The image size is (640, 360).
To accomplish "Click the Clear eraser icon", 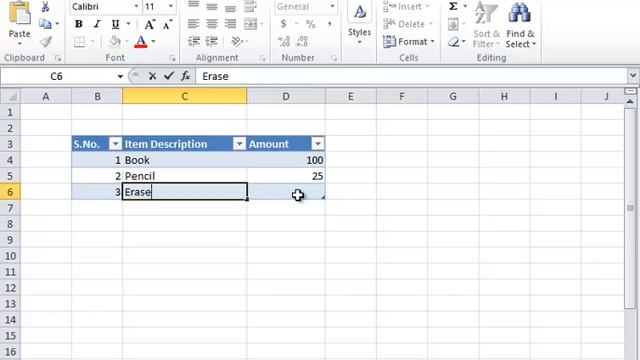I will tap(453, 42).
